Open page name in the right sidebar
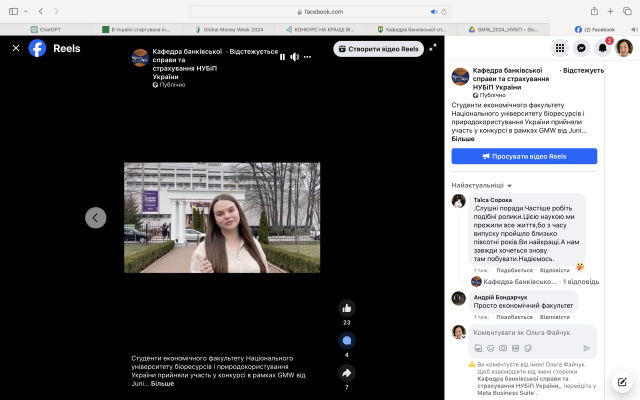This screenshot has width=640, height=400. [x=511, y=79]
